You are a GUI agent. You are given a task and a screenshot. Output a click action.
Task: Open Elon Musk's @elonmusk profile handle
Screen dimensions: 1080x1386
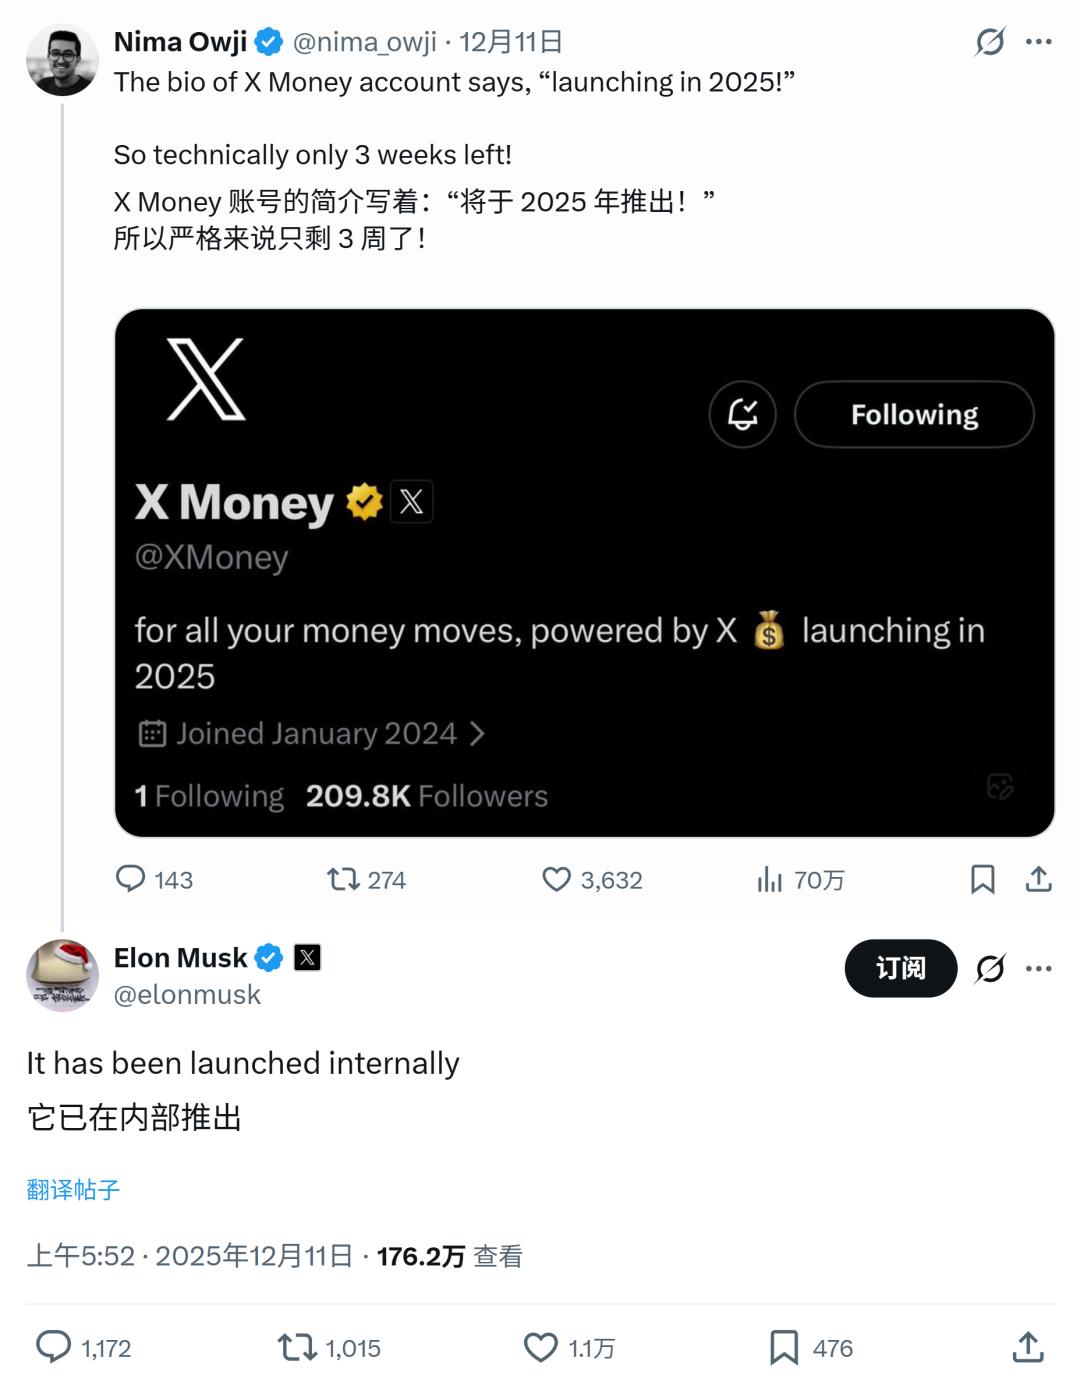click(x=187, y=995)
